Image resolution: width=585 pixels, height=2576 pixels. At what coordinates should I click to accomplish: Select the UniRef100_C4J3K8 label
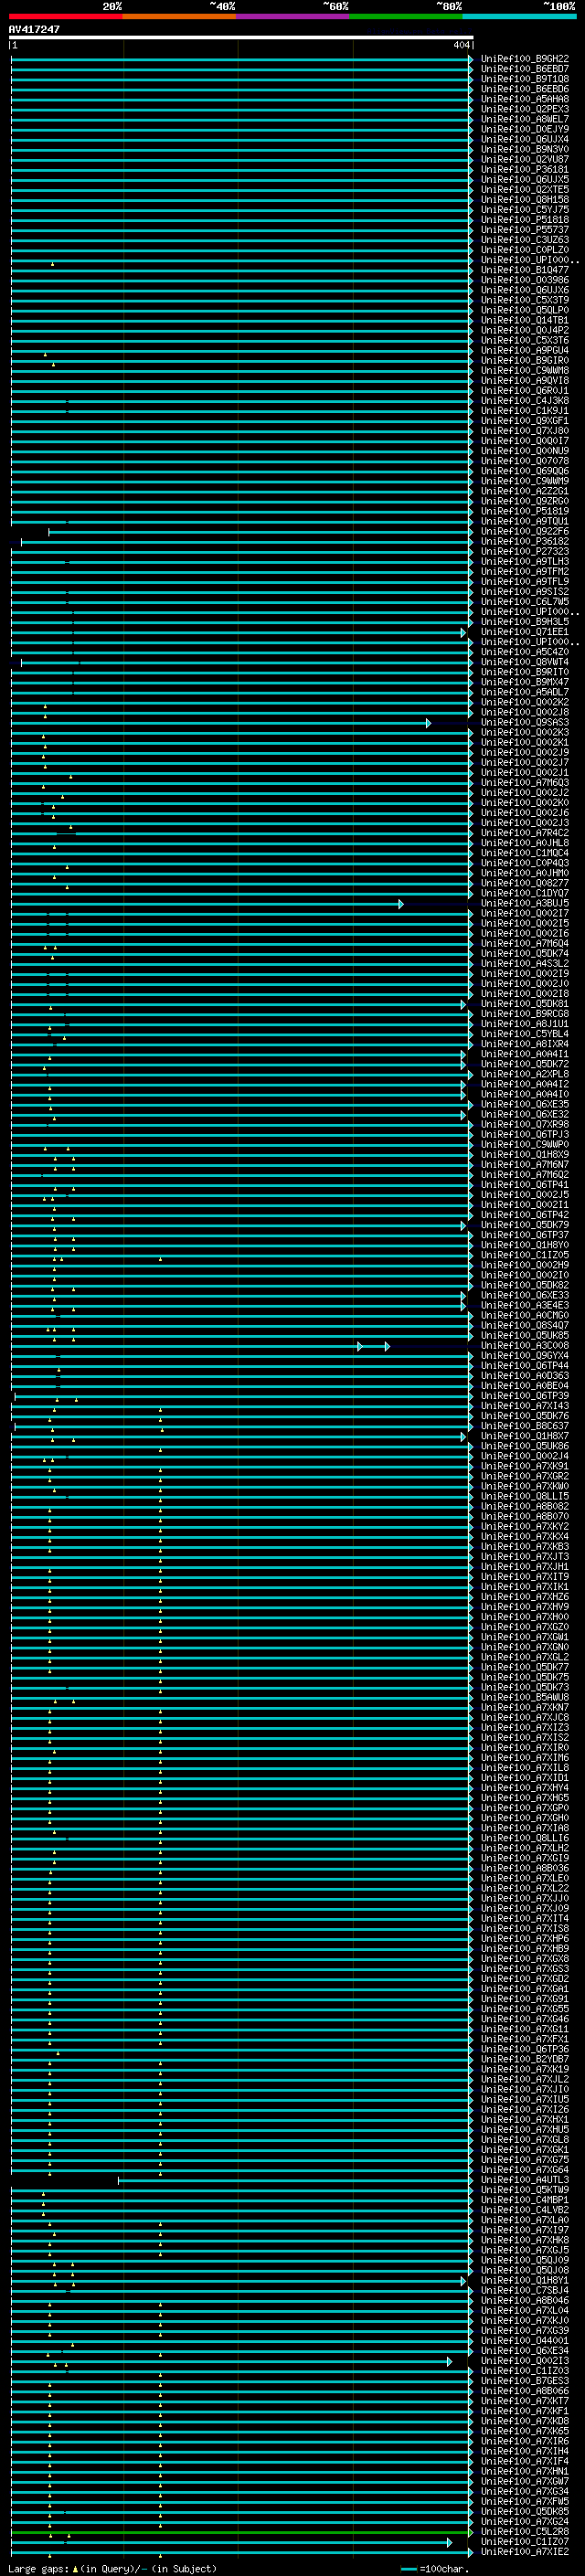coord(525,401)
